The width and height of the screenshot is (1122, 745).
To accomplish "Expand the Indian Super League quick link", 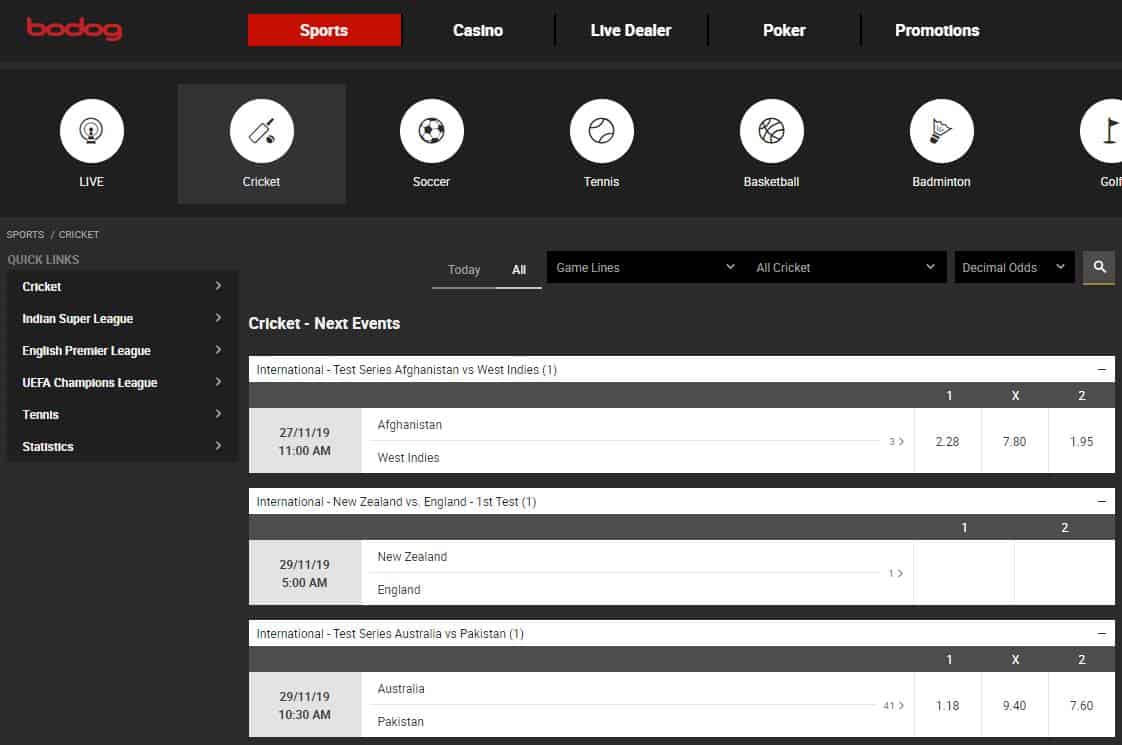I will point(122,318).
